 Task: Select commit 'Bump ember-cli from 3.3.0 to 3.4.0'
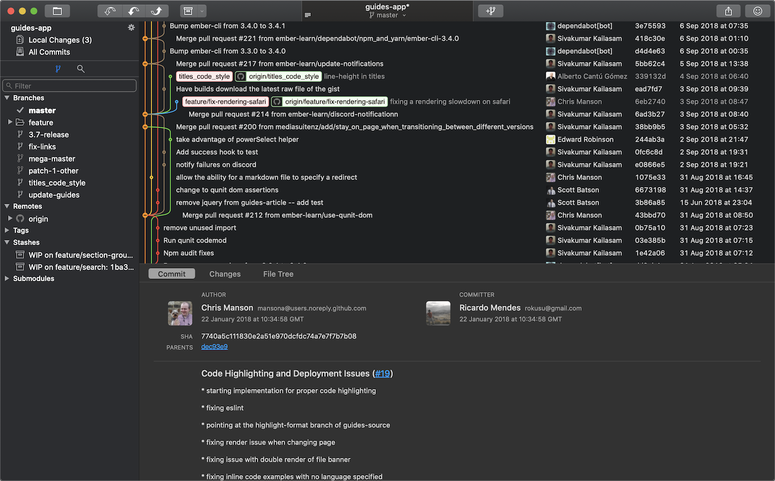227,51
